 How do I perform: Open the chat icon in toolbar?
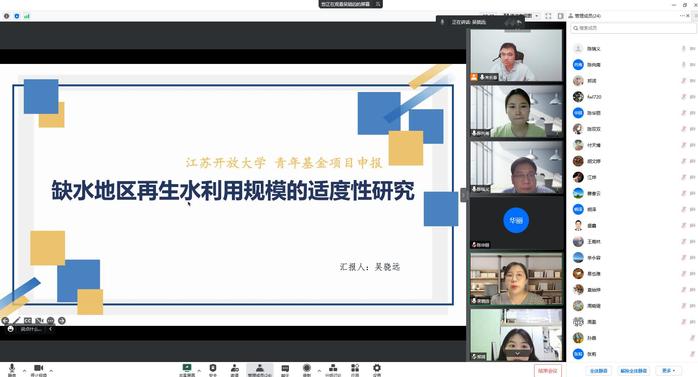[x=285, y=368]
